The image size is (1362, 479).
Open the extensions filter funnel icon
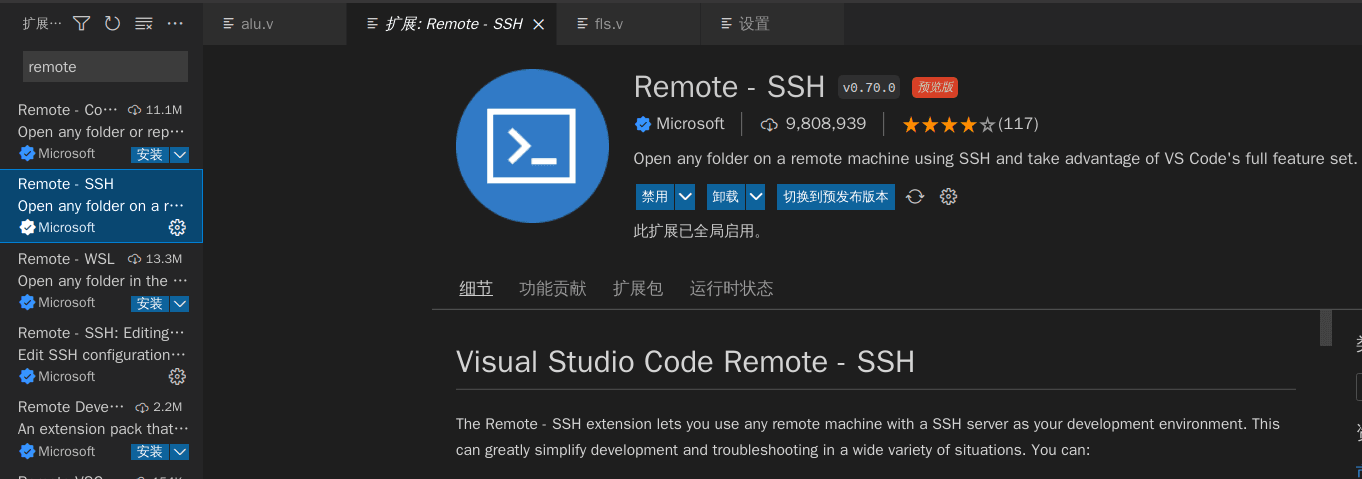click(82, 23)
